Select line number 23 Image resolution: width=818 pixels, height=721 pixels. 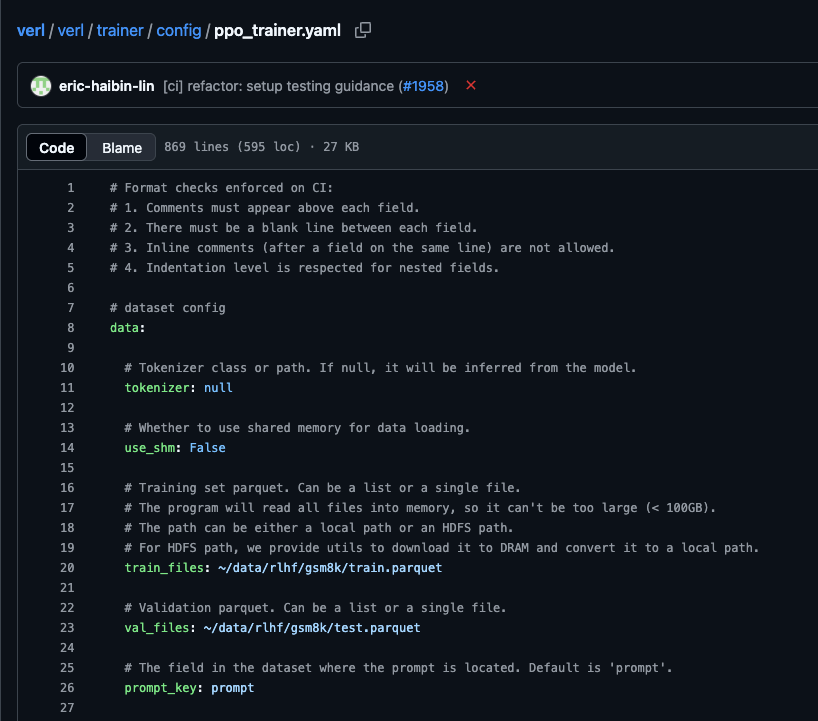(67, 628)
